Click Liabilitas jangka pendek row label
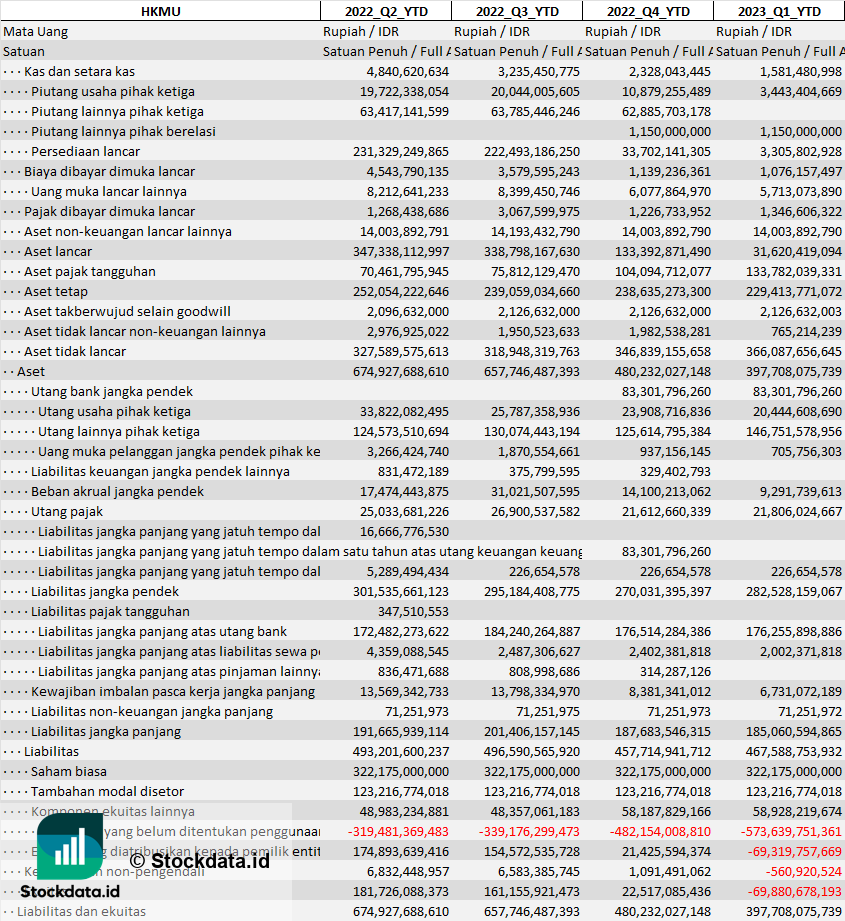Image resolution: width=845 pixels, height=921 pixels. [x=105, y=591]
